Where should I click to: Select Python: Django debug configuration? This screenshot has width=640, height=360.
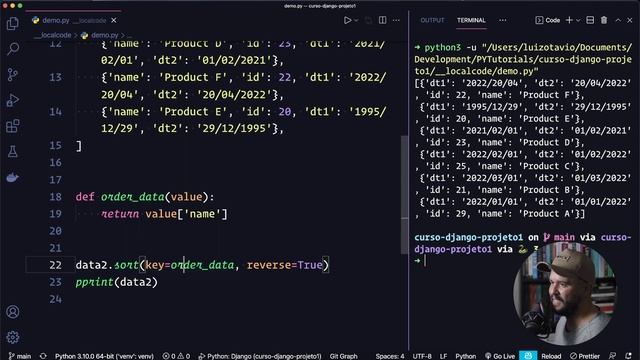260,356
